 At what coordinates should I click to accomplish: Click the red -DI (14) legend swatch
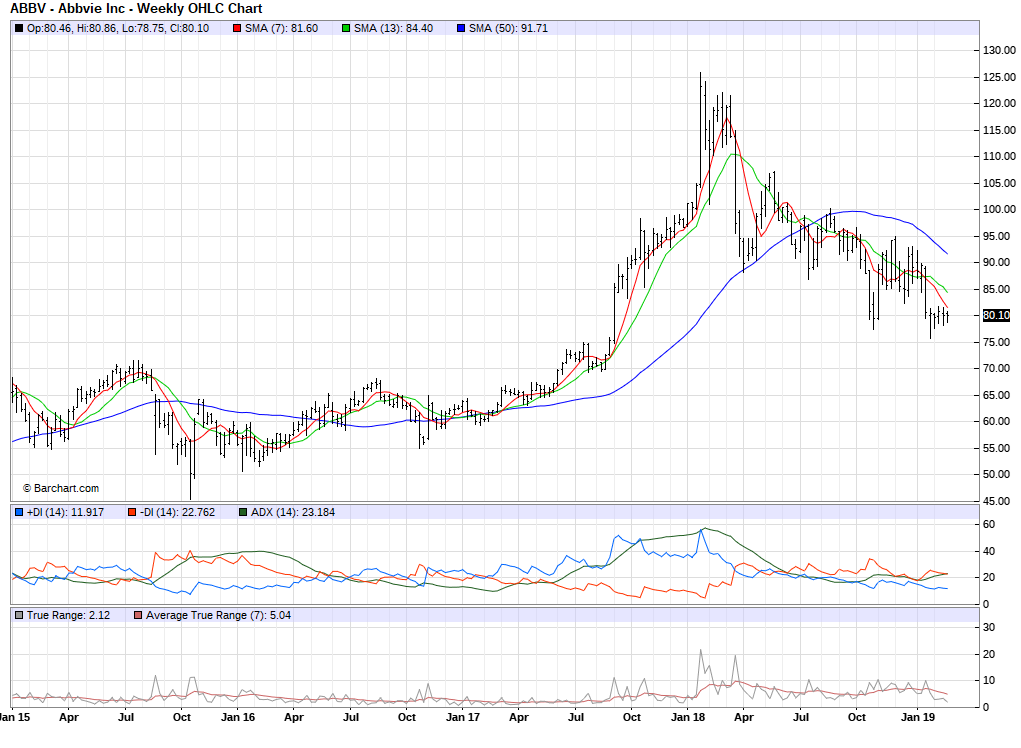(x=131, y=513)
